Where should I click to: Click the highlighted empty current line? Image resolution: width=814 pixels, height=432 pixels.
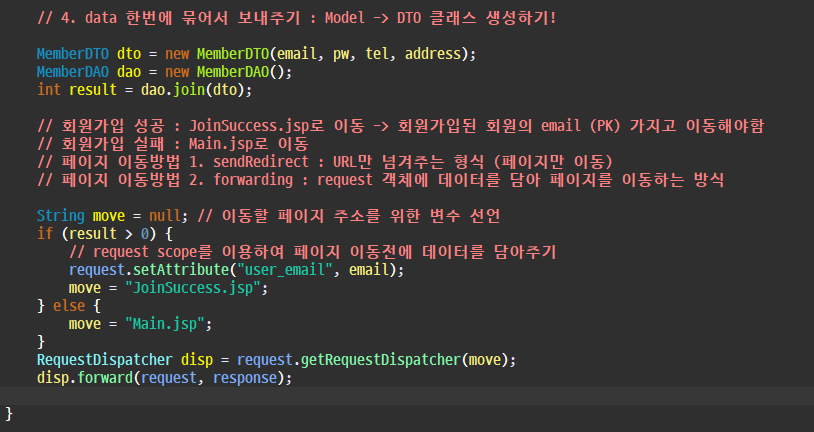407,396
